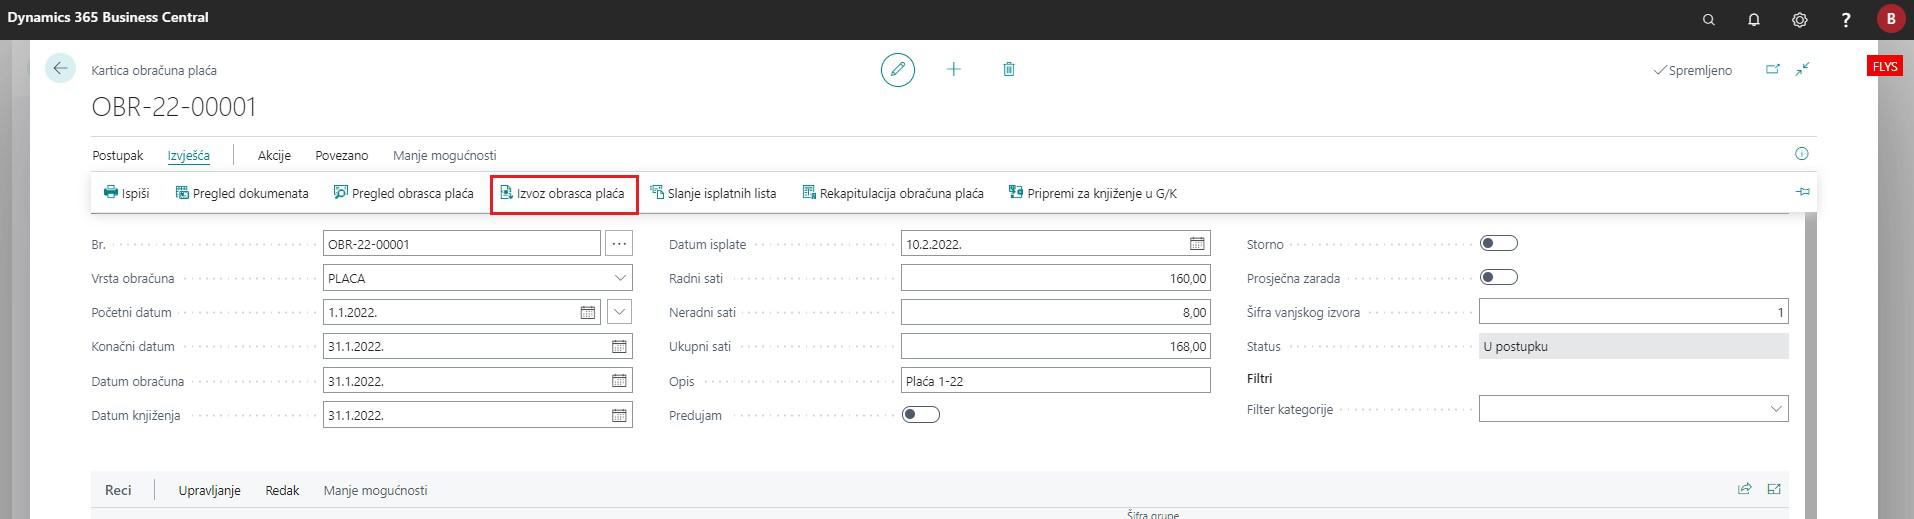
Task: Open Vrsta obračuna dropdown
Action: [620, 278]
